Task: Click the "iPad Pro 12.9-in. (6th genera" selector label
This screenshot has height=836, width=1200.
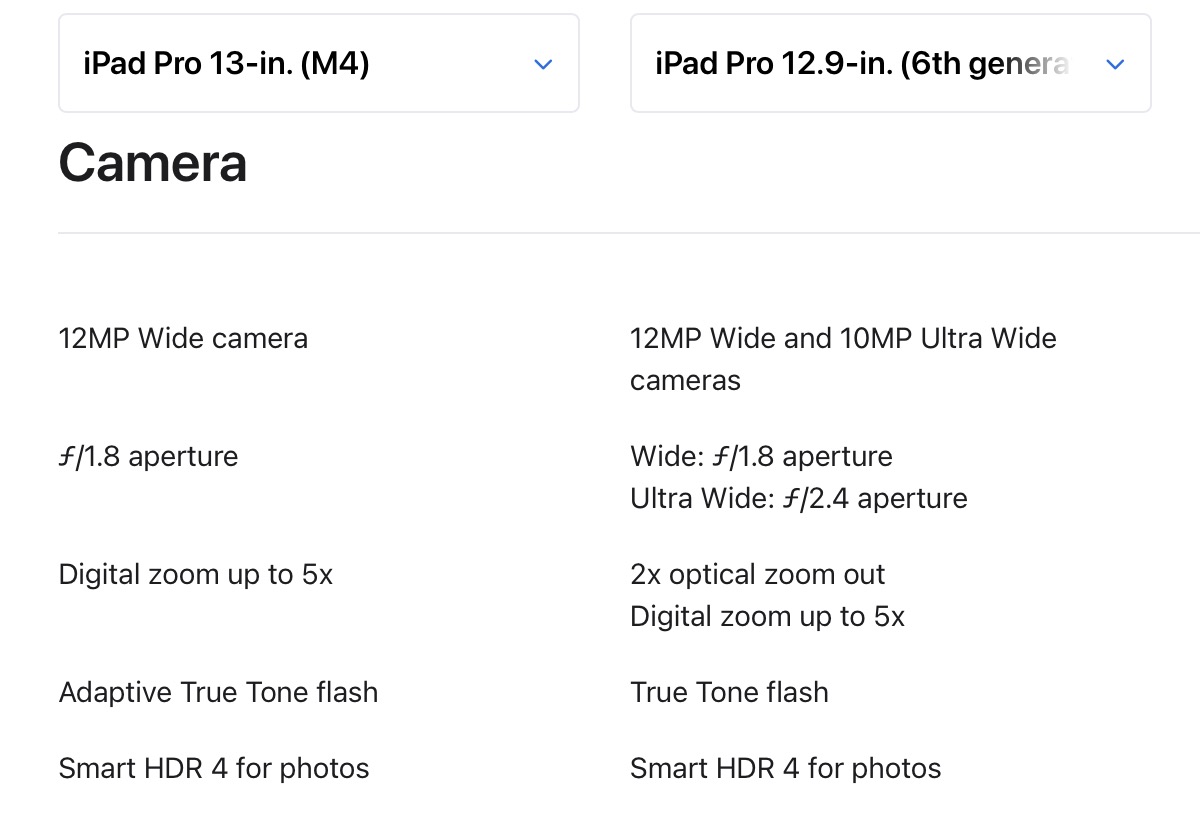Action: (x=862, y=64)
